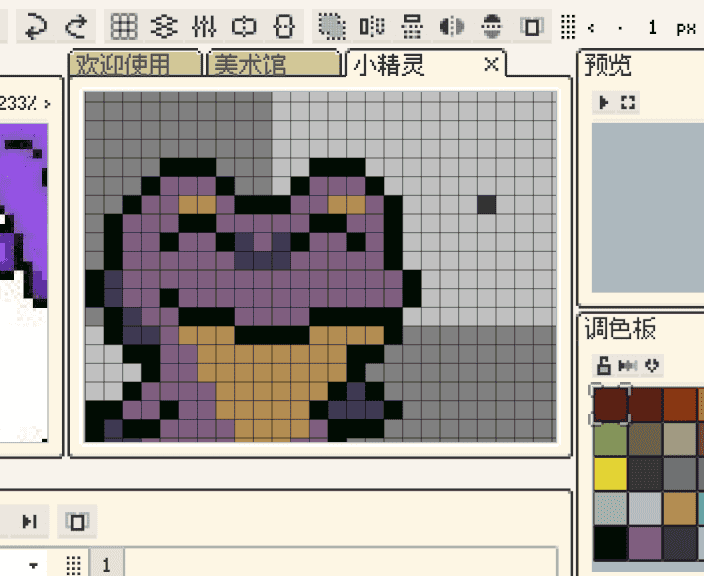
Task: Click the dotted grid icon in timeline
Action: (73, 565)
